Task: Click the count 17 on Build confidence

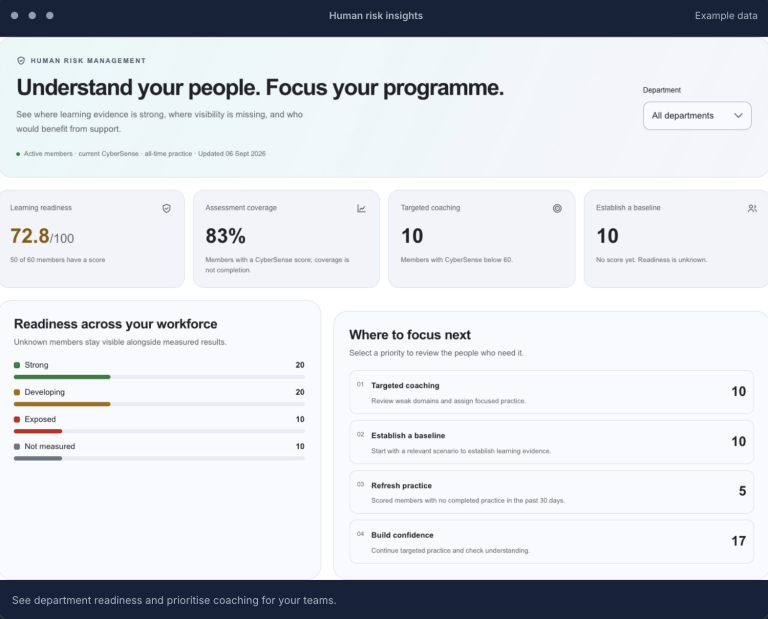Action: pos(739,541)
